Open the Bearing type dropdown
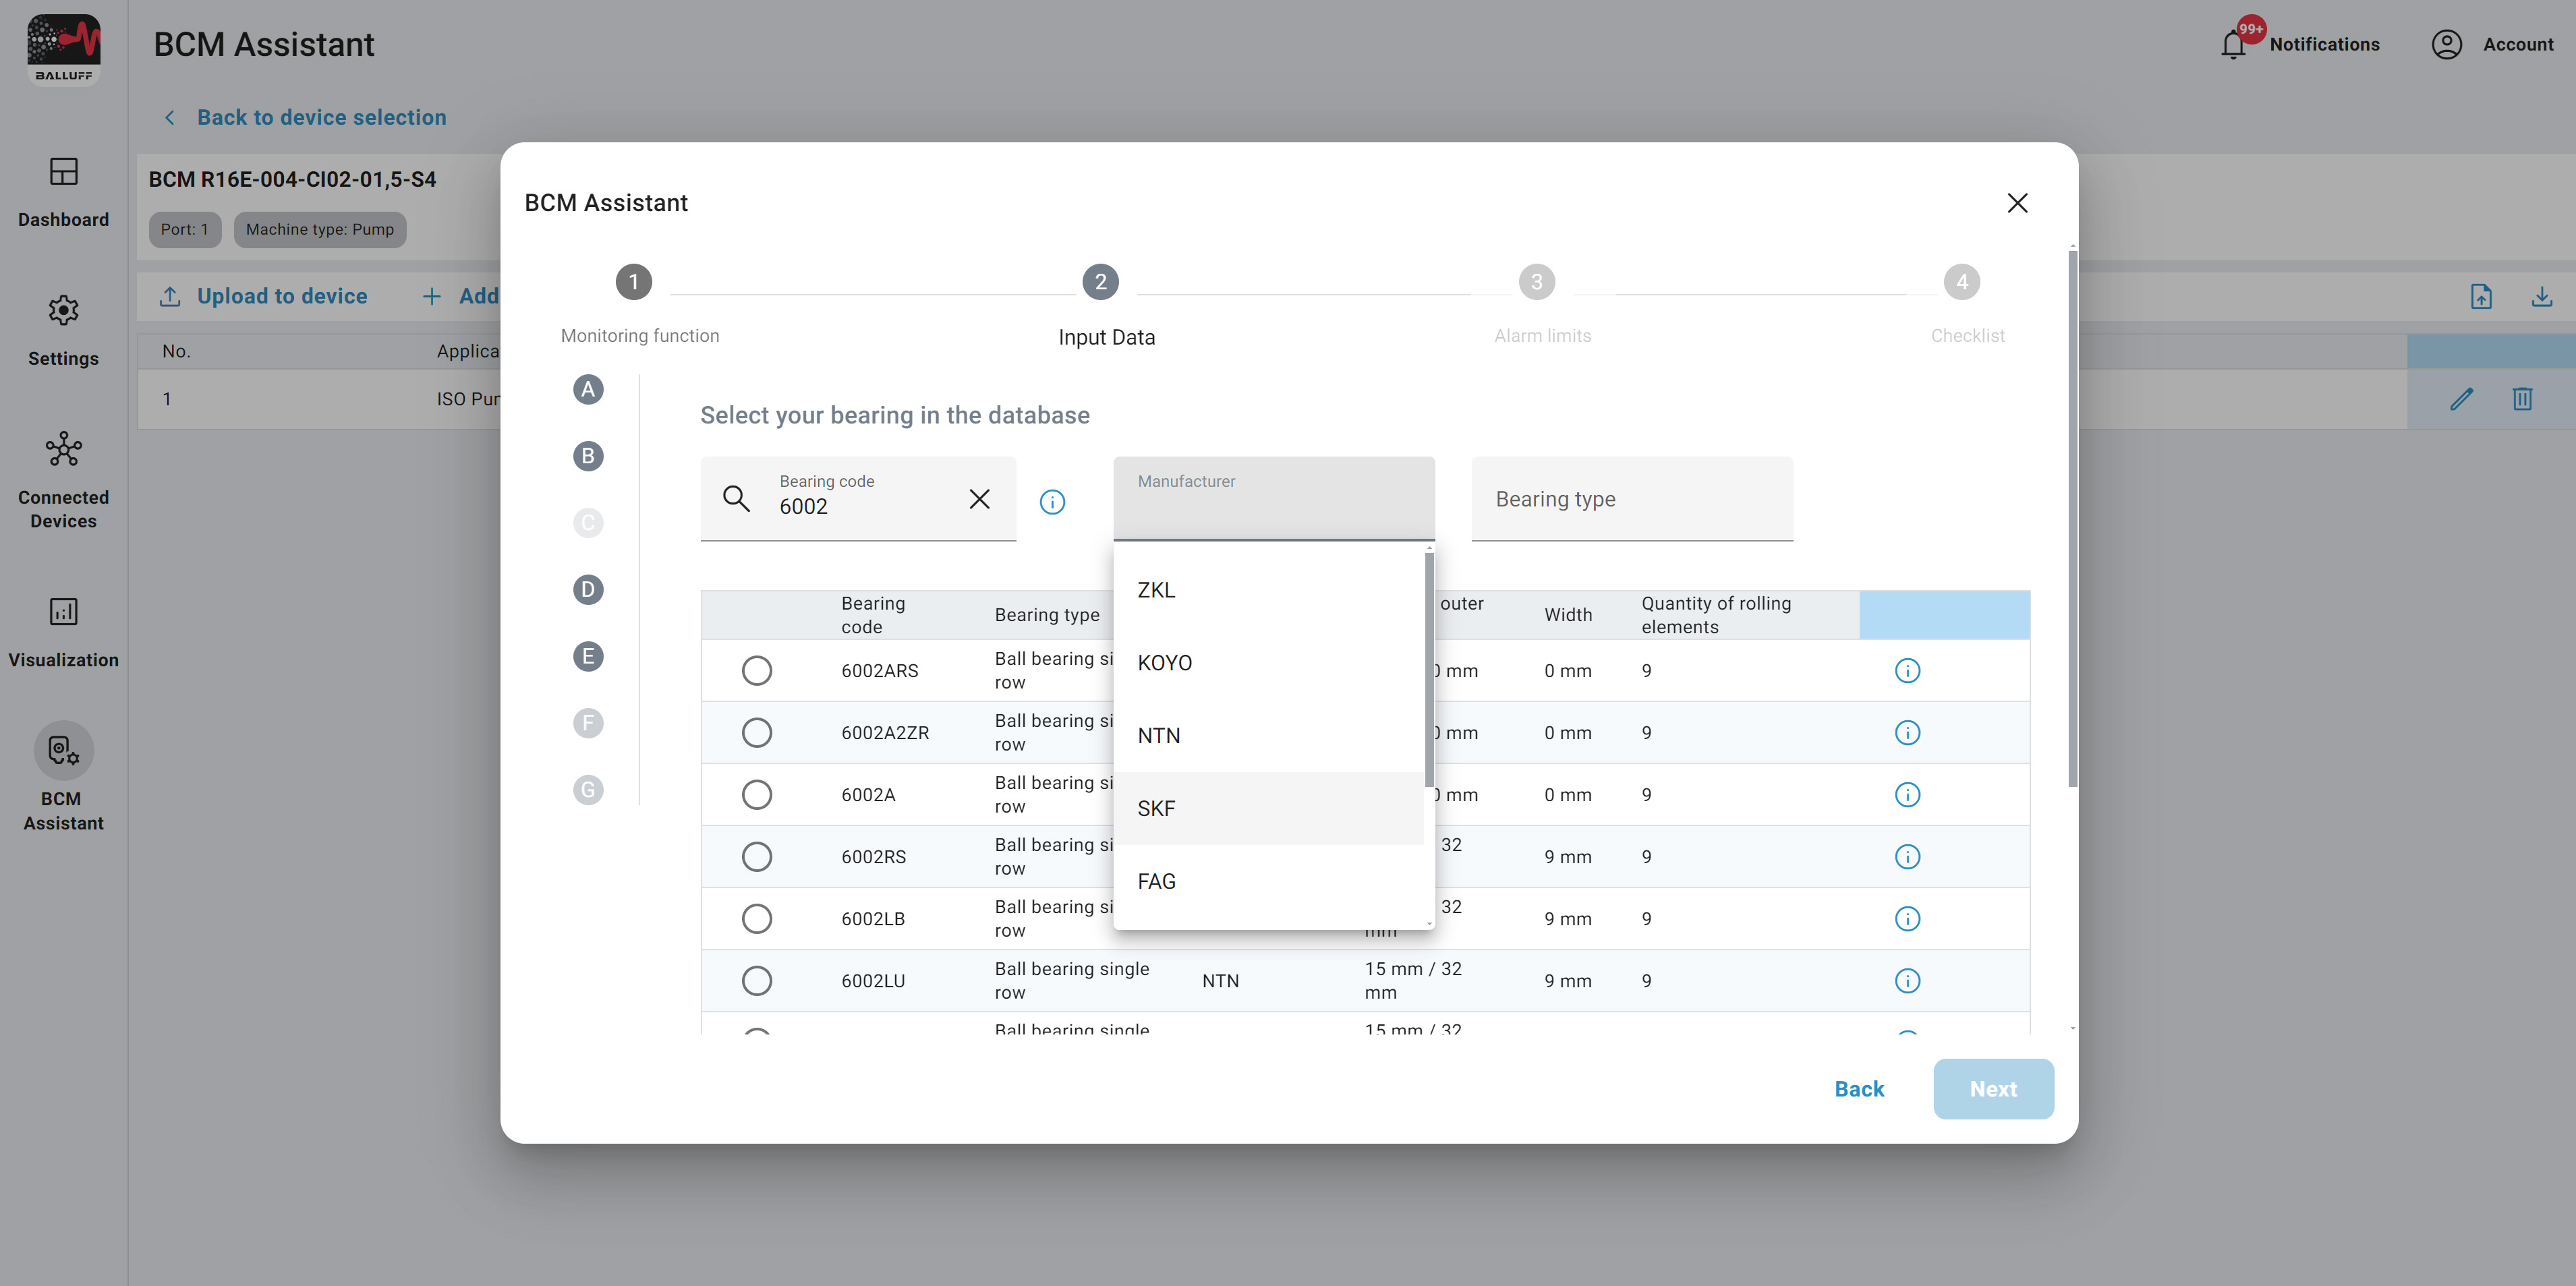Screen dimensions: 2576x1286 [1631, 499]
